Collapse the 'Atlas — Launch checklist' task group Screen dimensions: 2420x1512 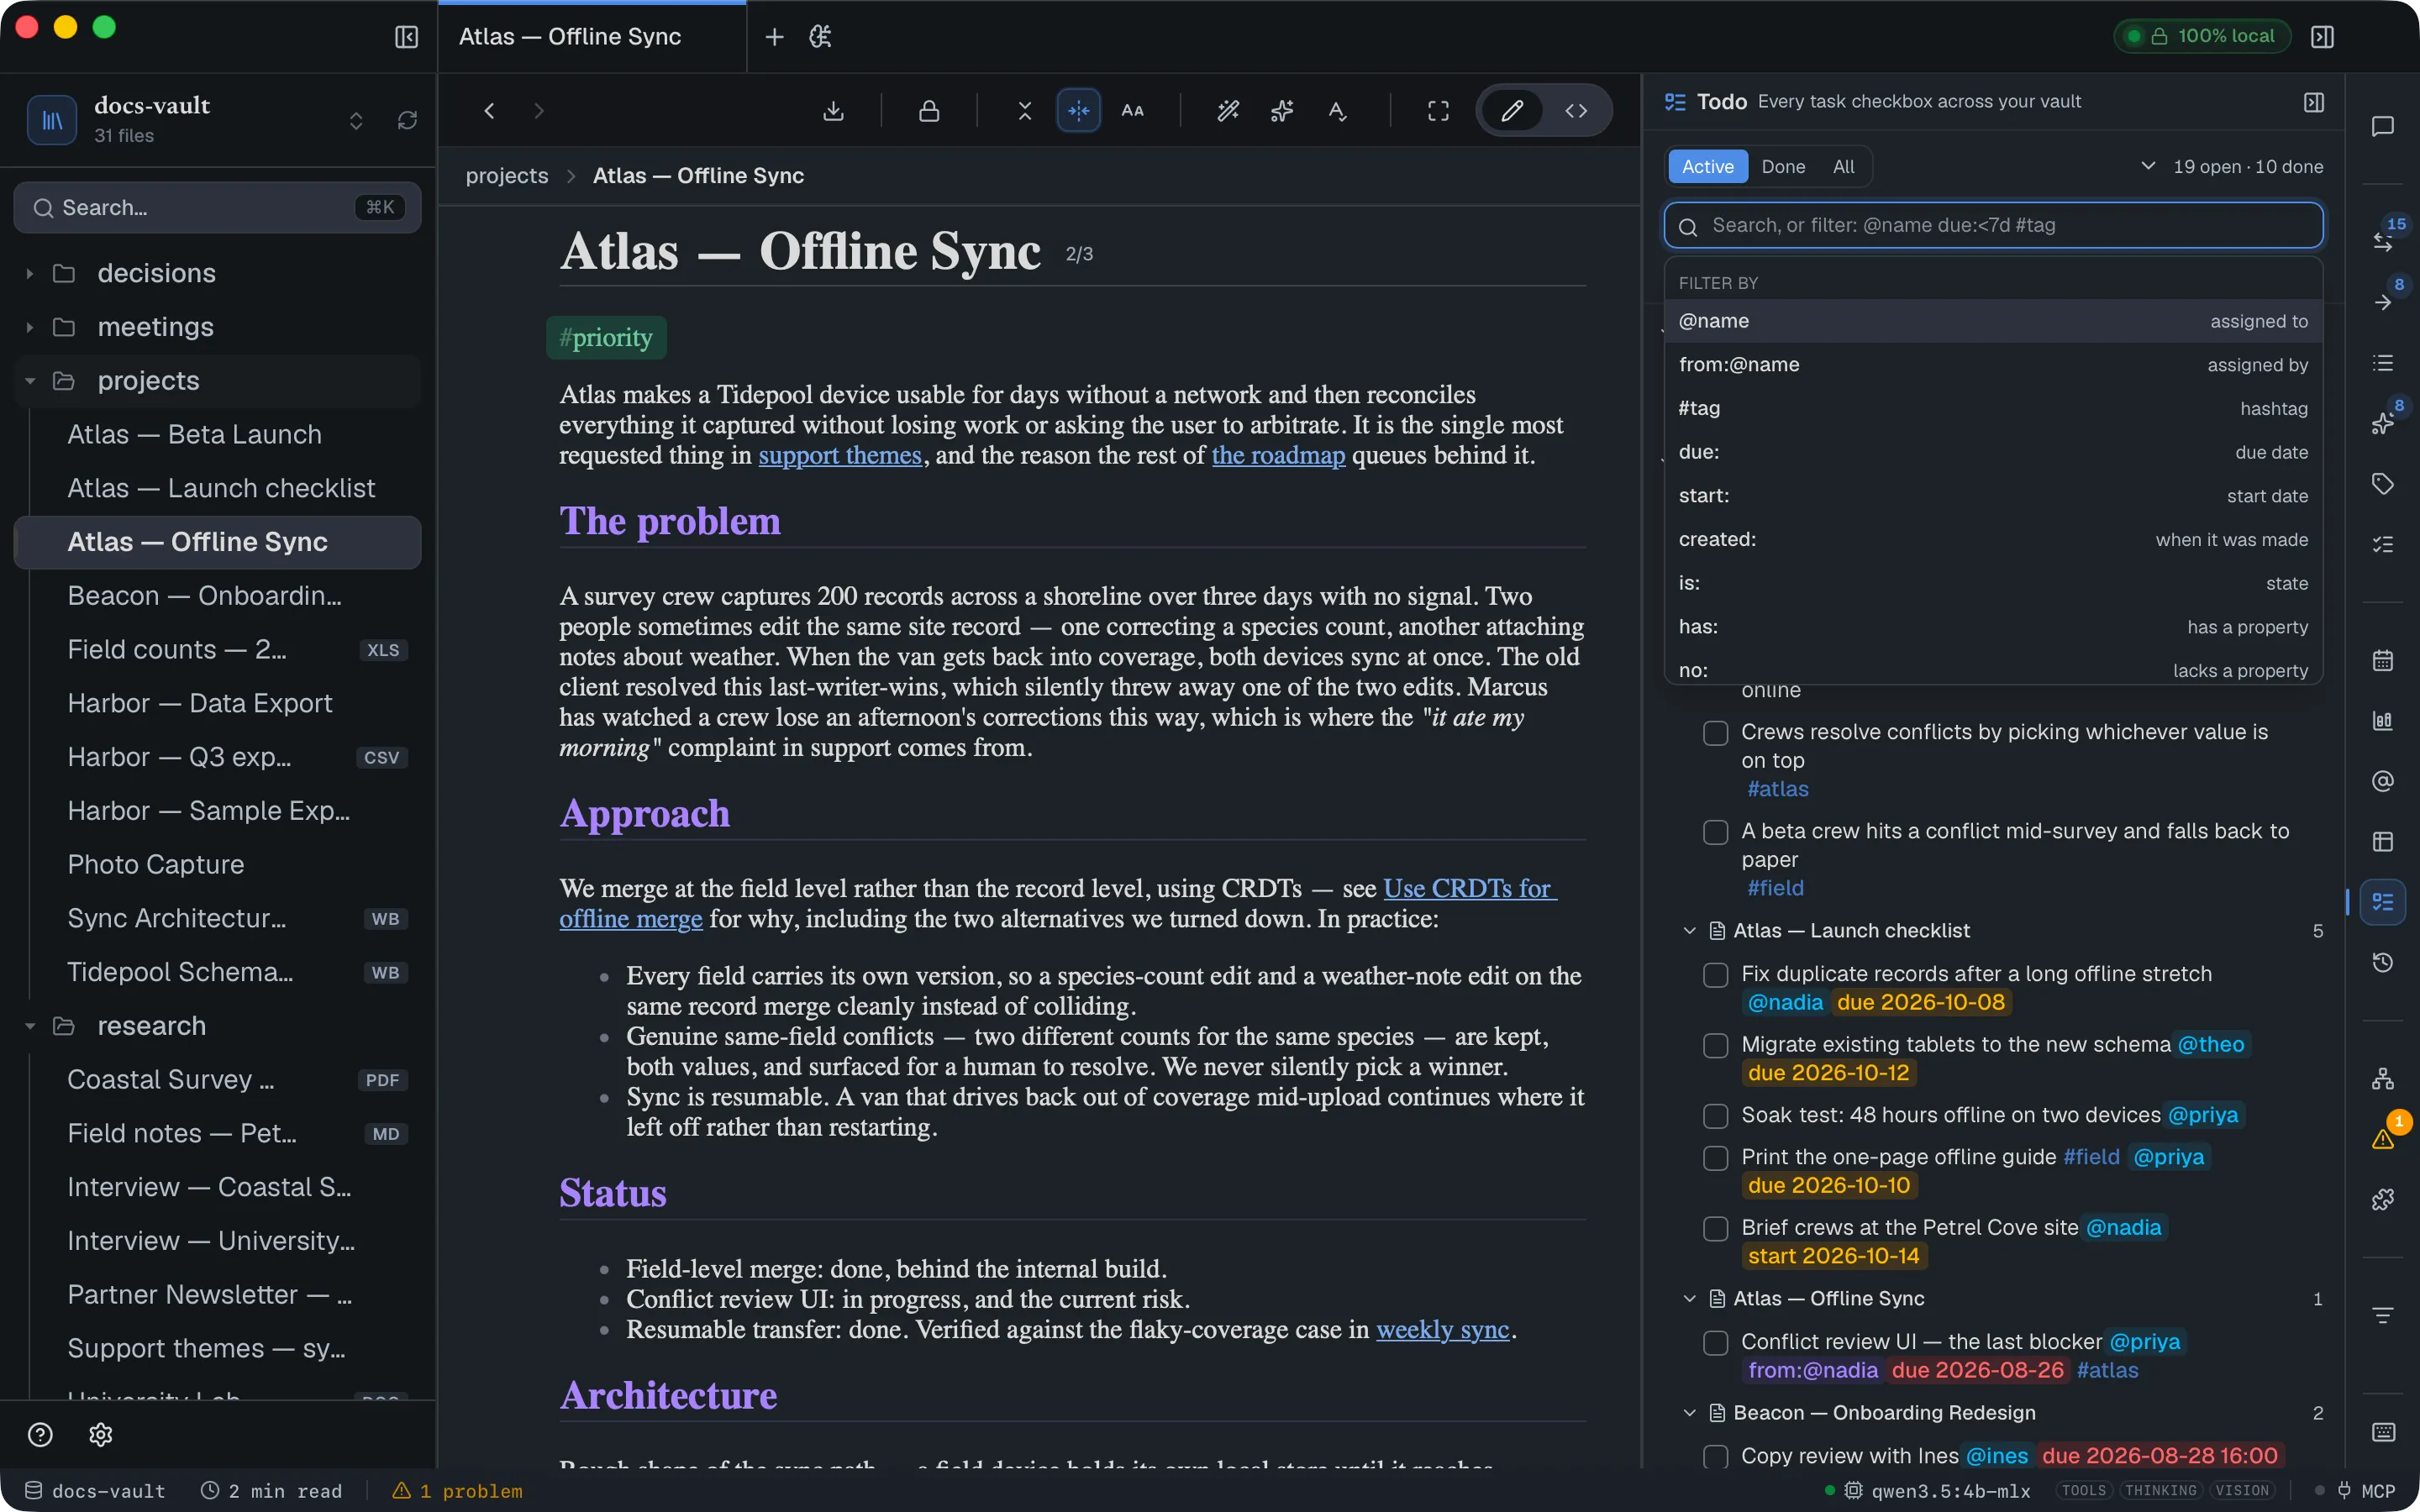pos(1690,931)
